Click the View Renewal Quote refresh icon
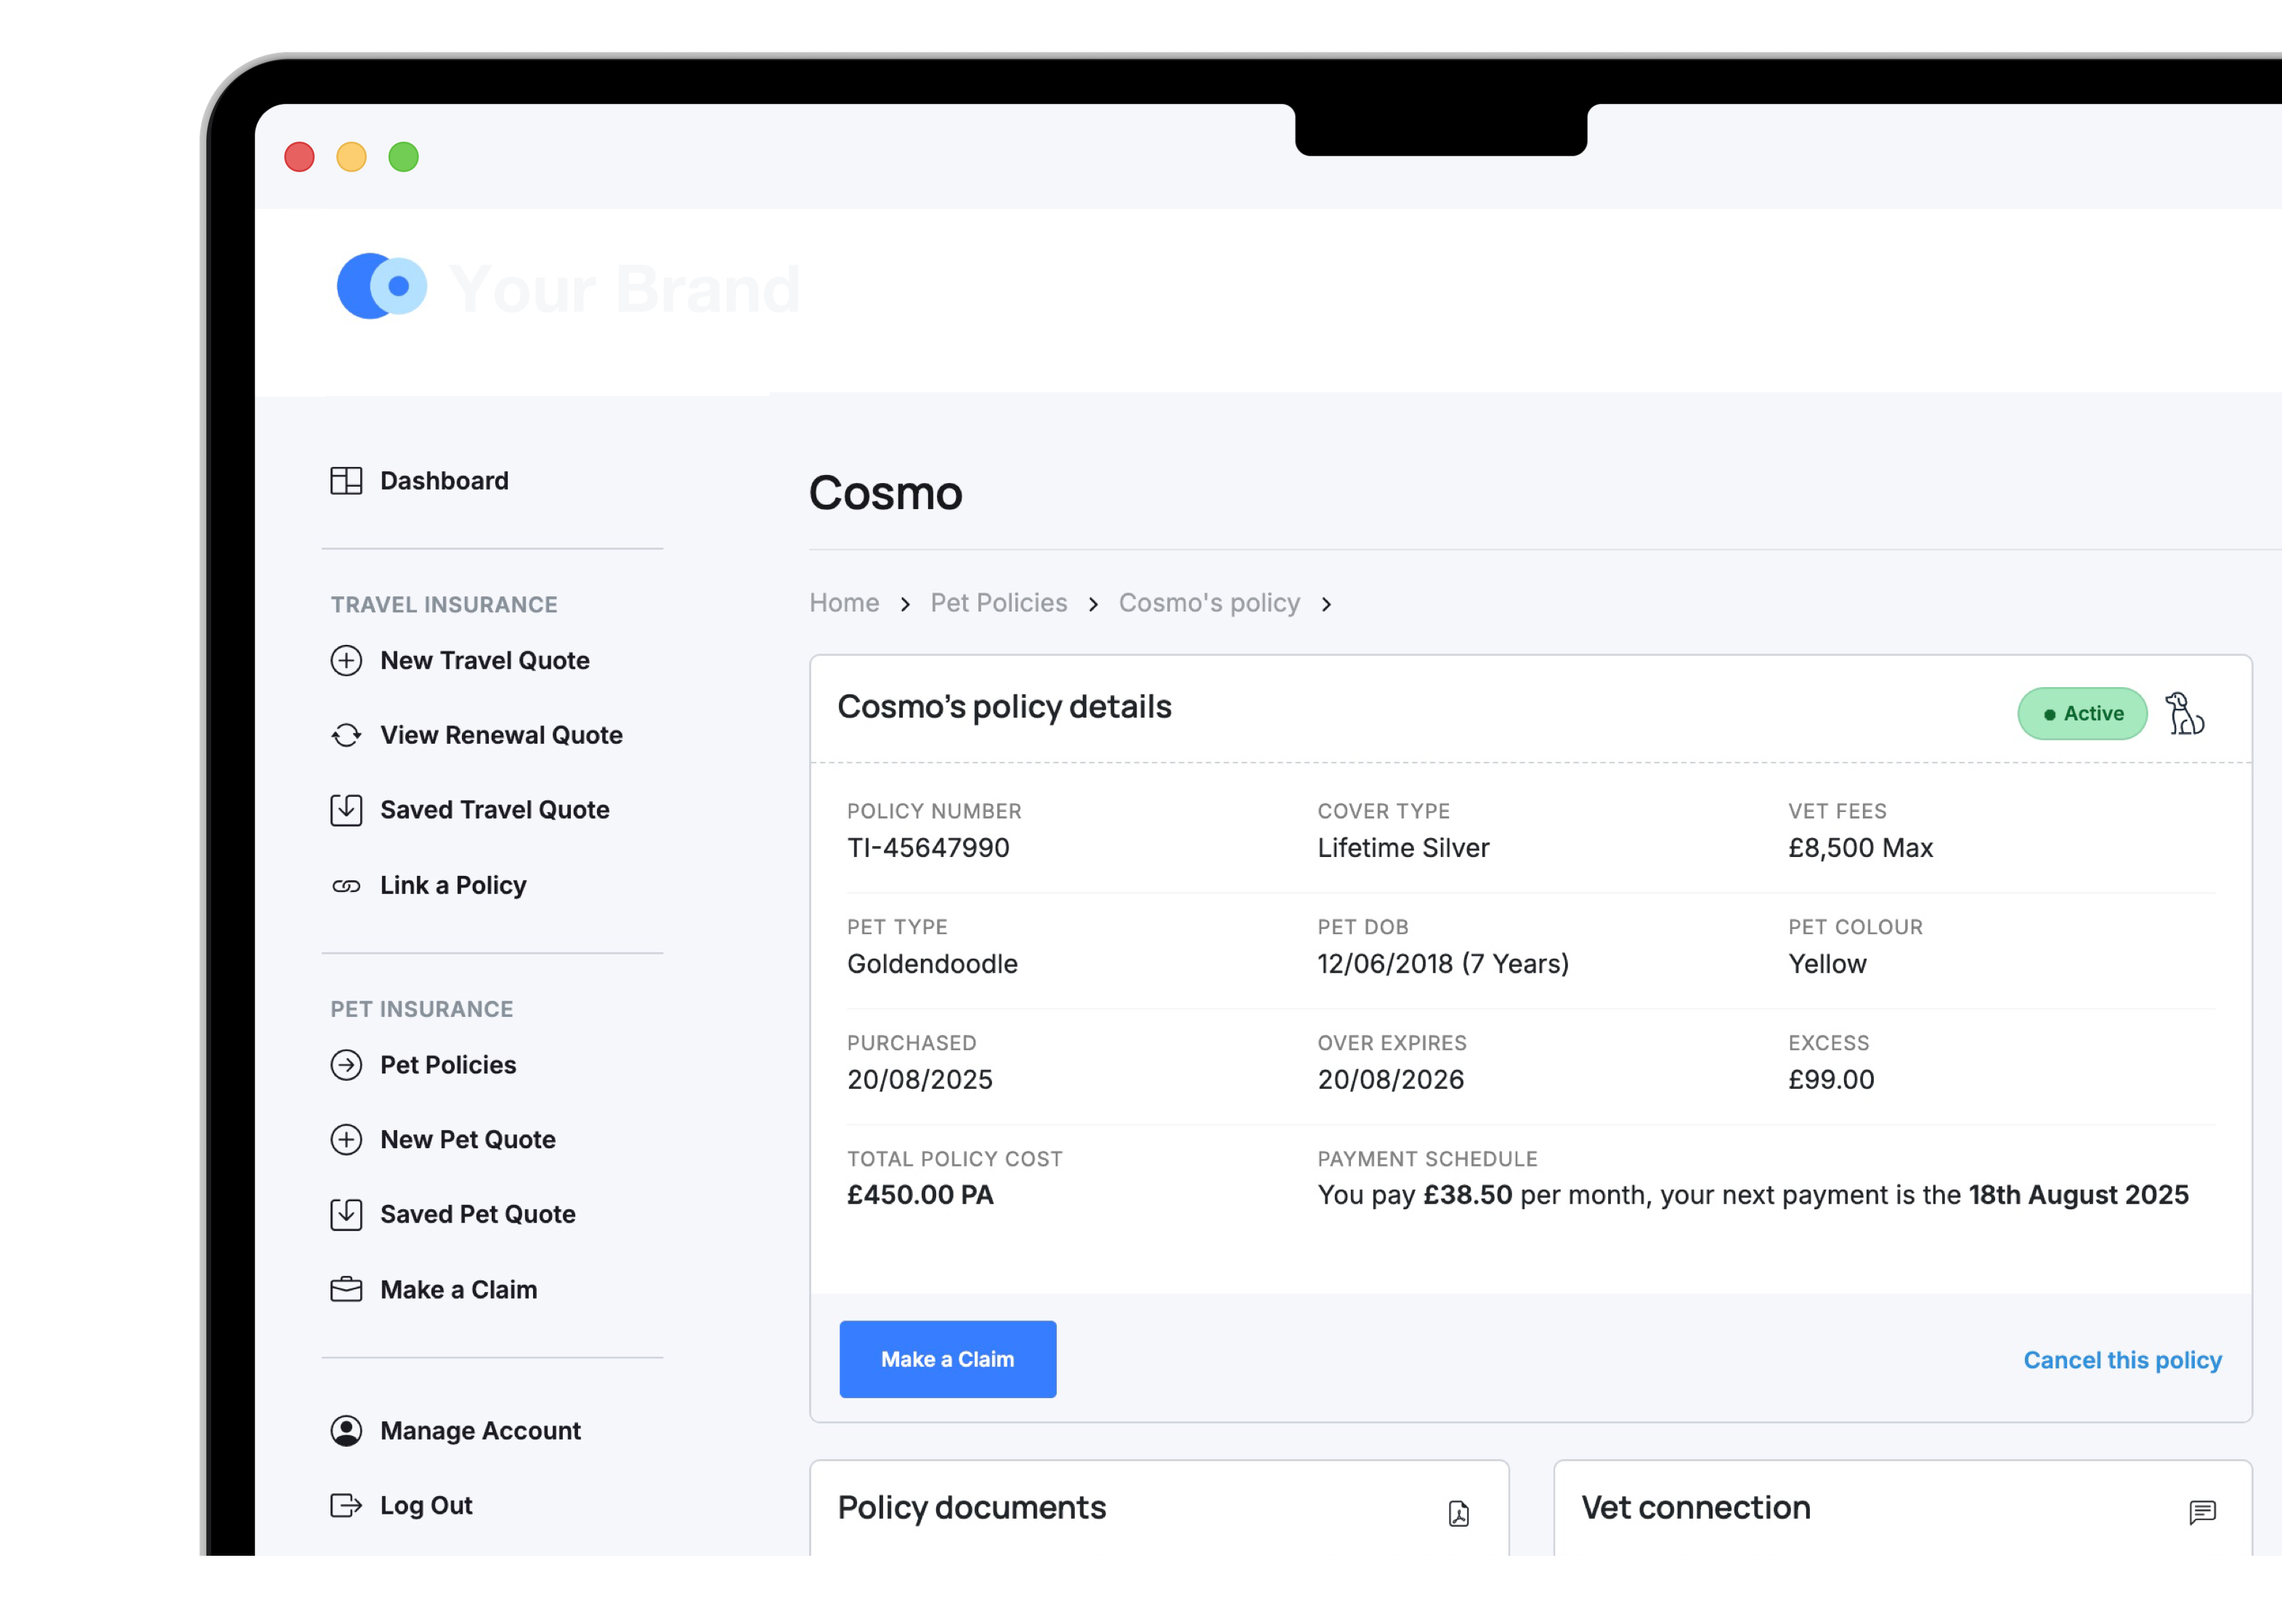 click(x=346, y=736)
